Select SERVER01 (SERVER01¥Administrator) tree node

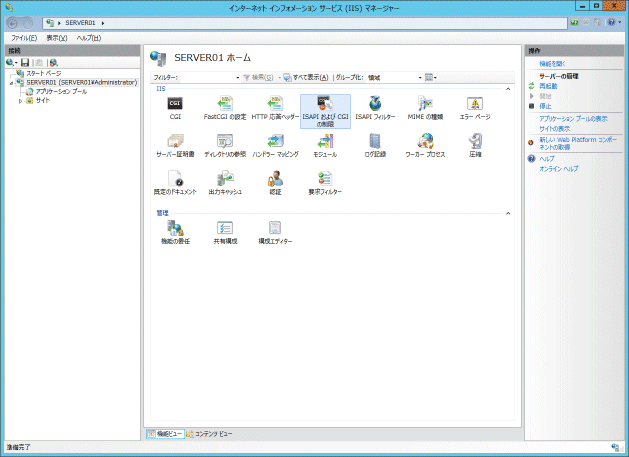82,82
